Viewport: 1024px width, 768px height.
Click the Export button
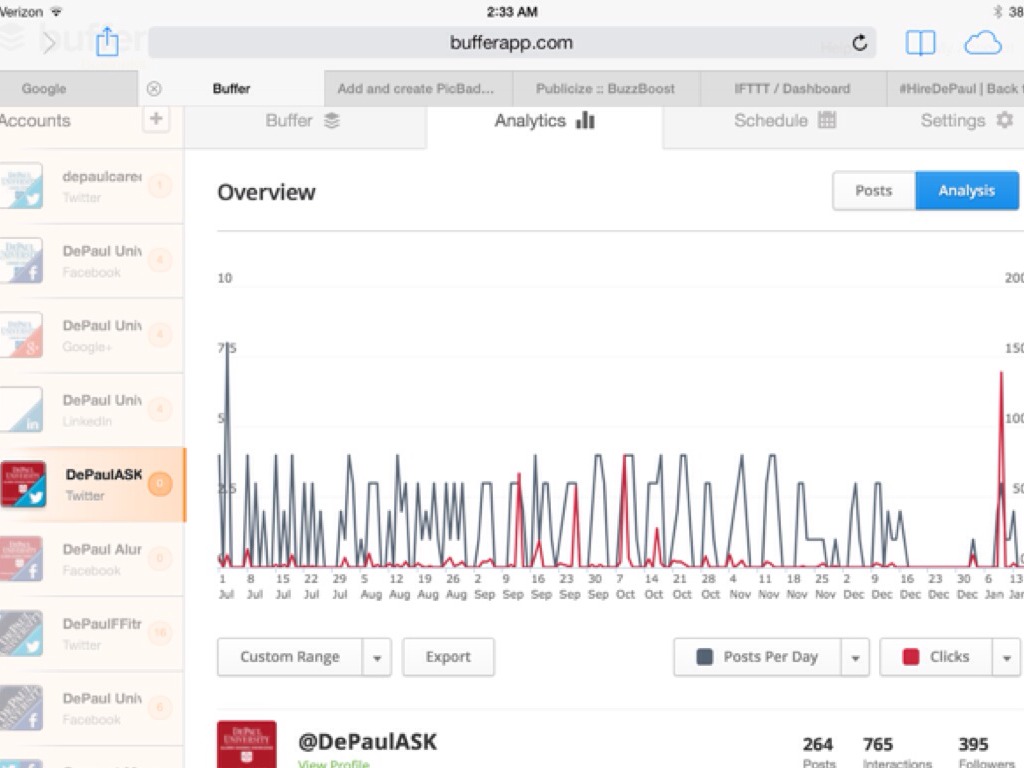(x=448, y=658)
